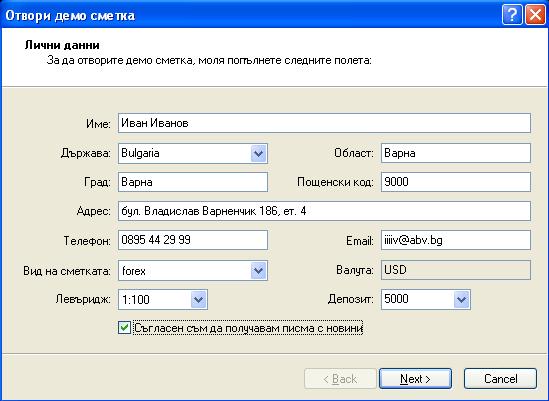Viewport: 549px width, 401px height.
Task: Click the Левъридж: label
Action: (83, 300)
